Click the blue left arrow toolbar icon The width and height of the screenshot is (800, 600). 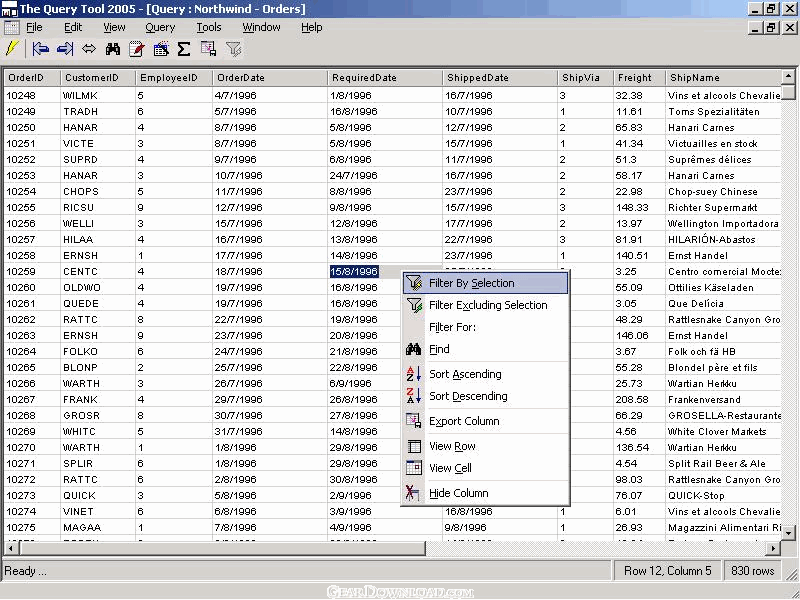(x=40, y=49)
